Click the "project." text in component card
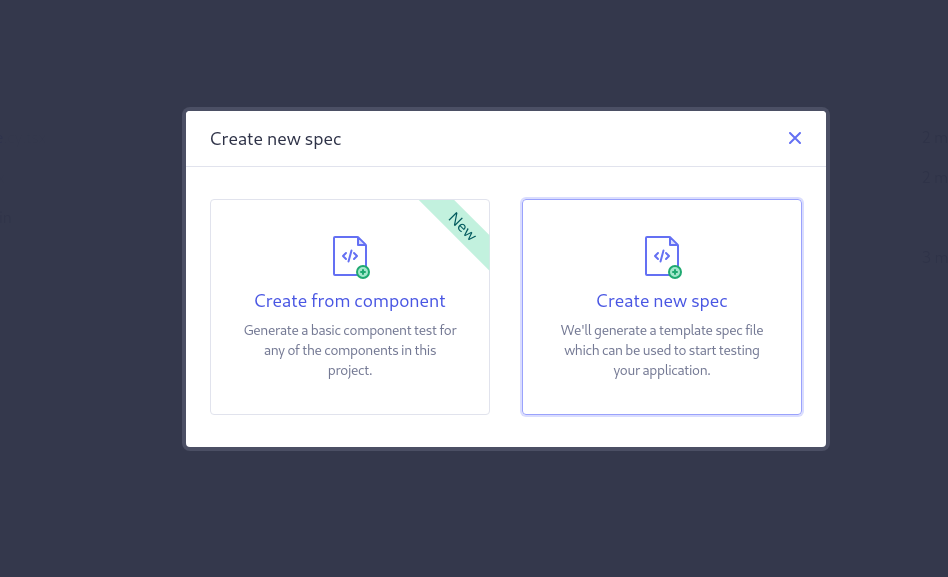 [x=349, y=370]
